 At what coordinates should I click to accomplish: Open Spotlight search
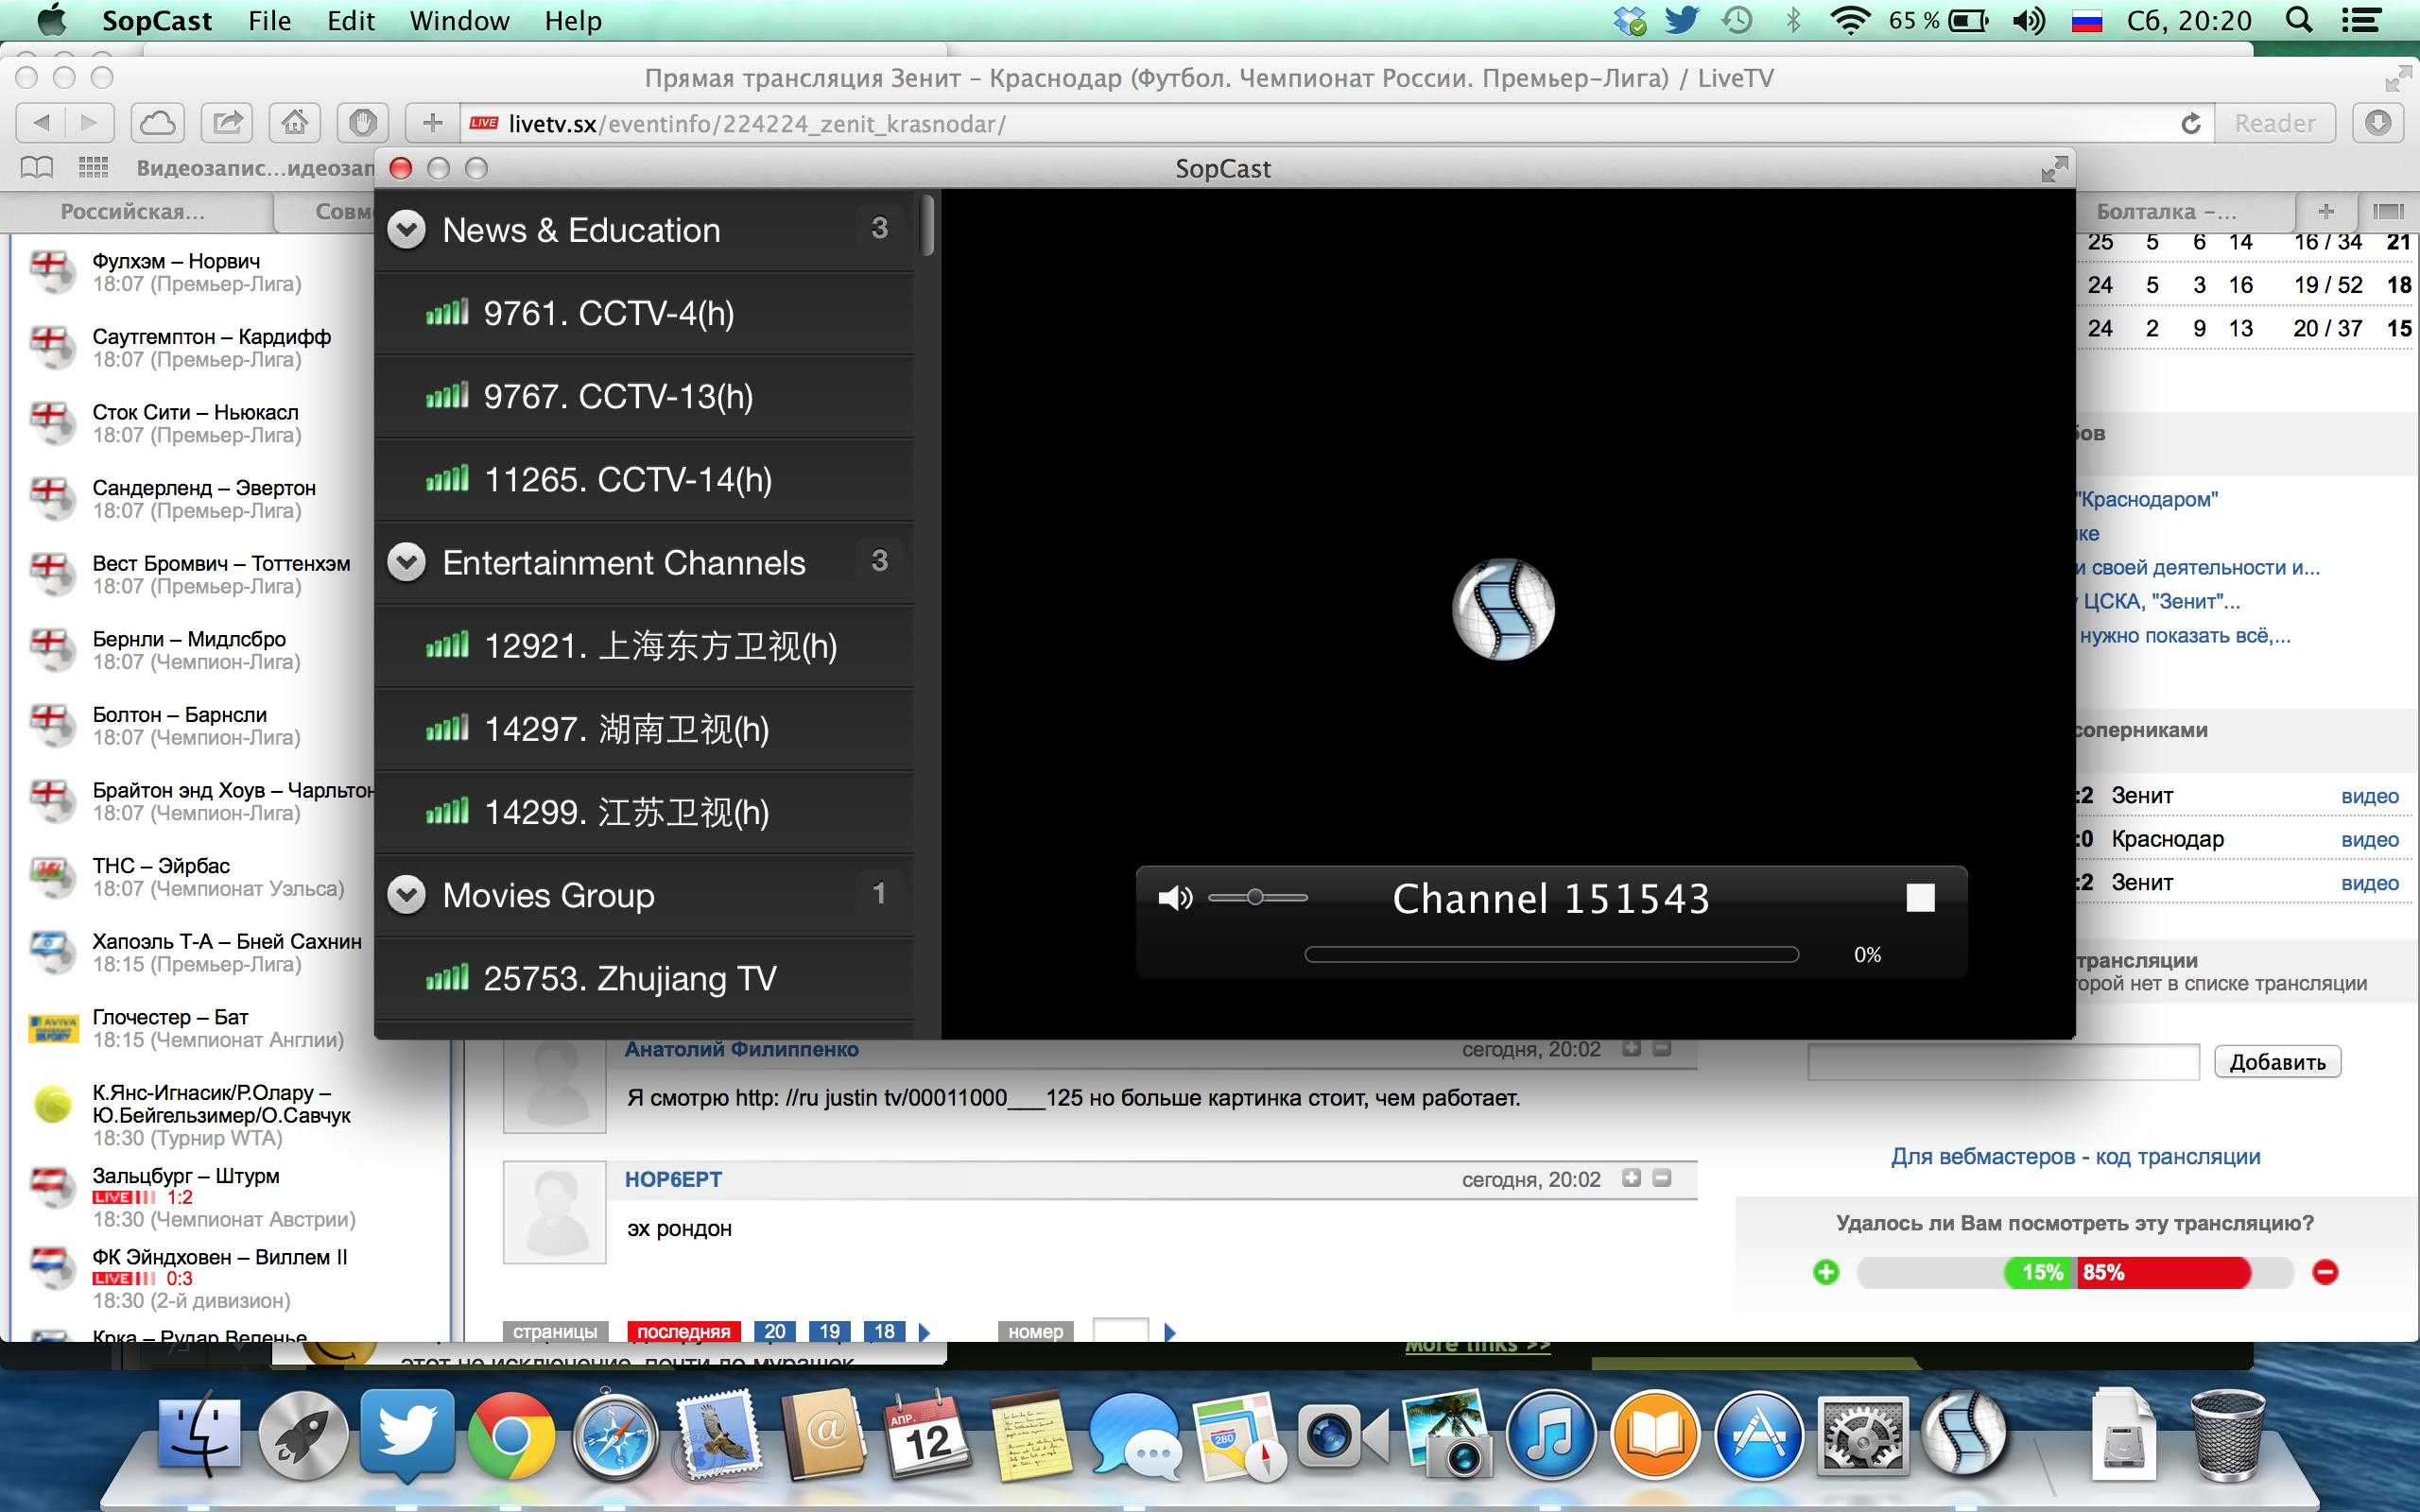pyautogui.click(x=2299, y=20)
